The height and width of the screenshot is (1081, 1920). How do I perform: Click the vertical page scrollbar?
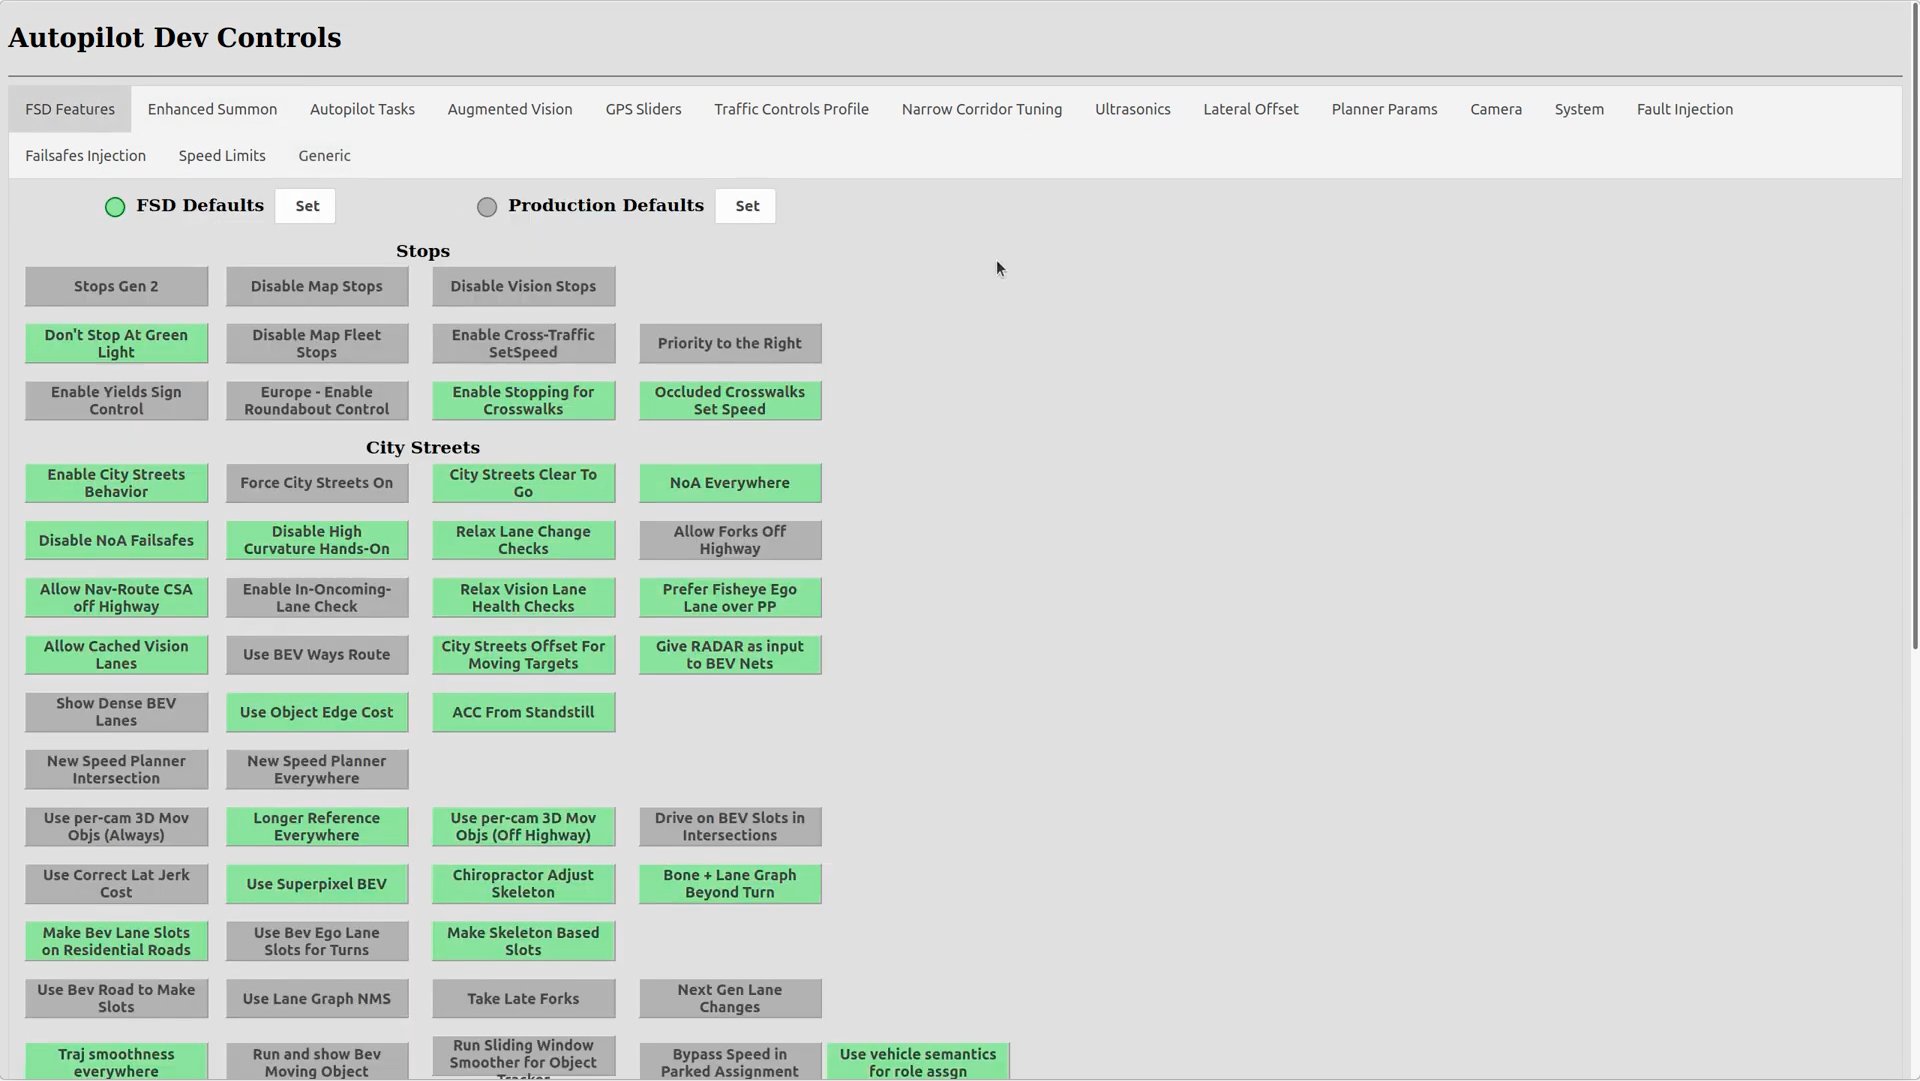click(1914, 330)
